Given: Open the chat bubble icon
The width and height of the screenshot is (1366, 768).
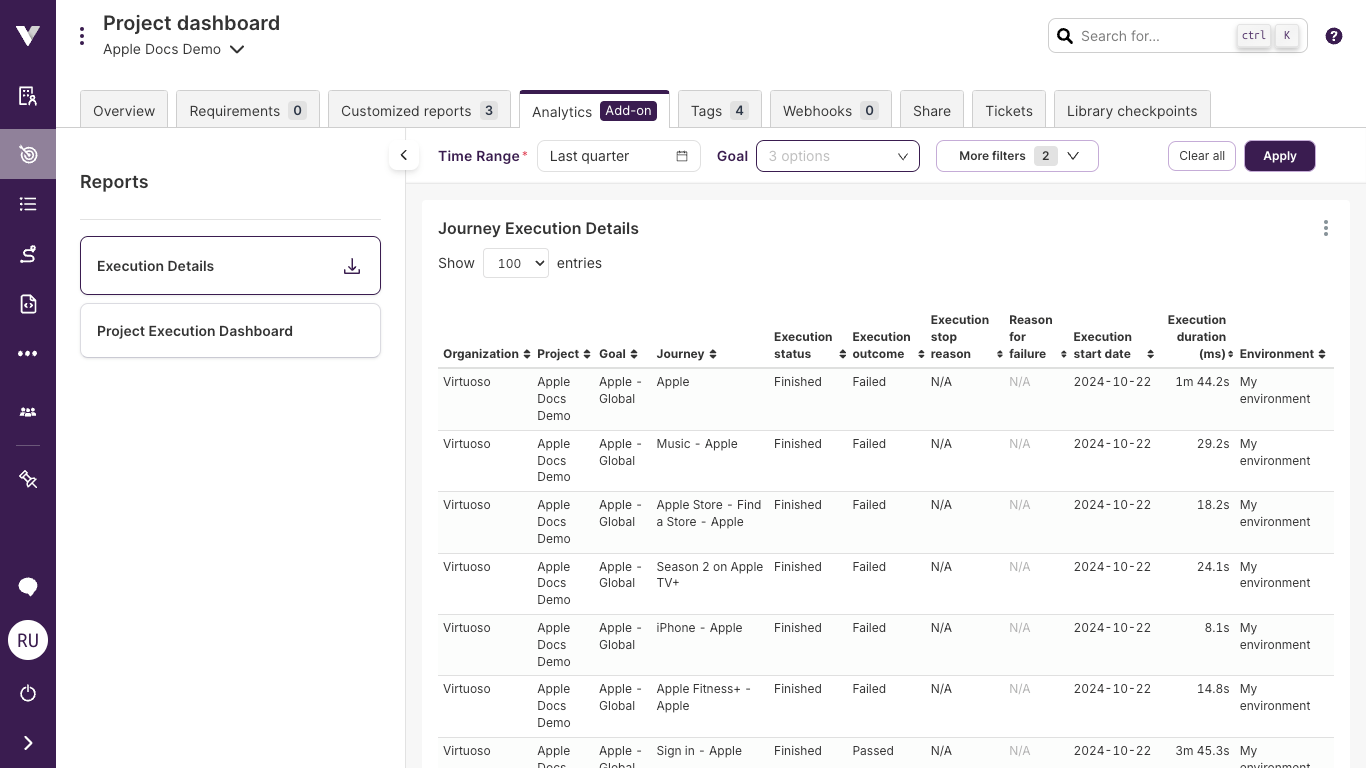Looking at the screenshot, I should click(28, 587).
